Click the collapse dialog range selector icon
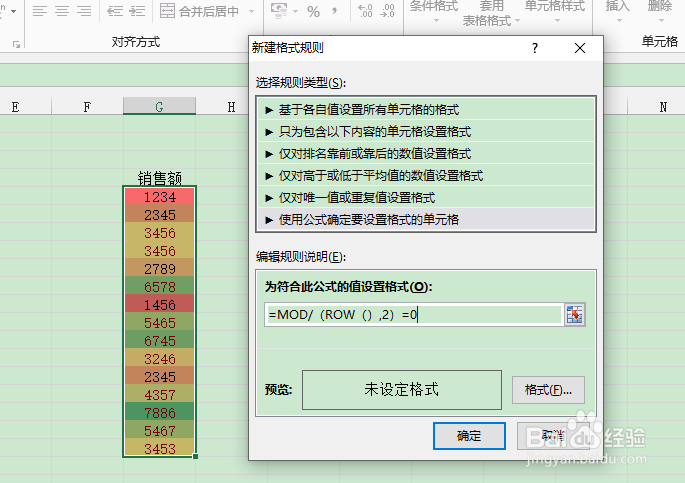Viewport: 685px width, 483px height. 574,314
